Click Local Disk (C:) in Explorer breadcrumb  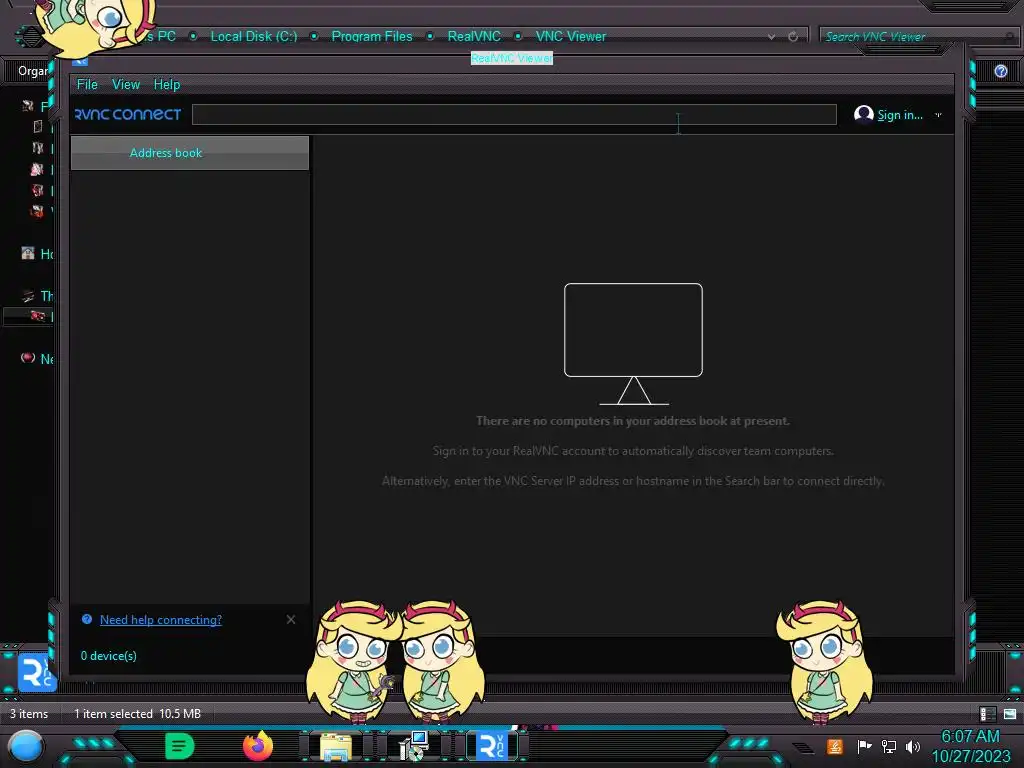pos(253,37)
